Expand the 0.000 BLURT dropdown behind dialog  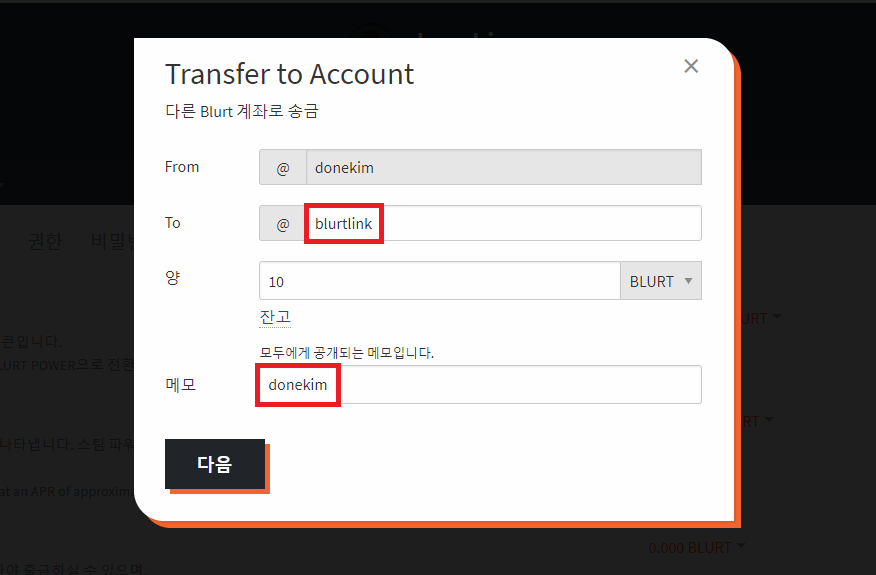(x=696, y=547)
